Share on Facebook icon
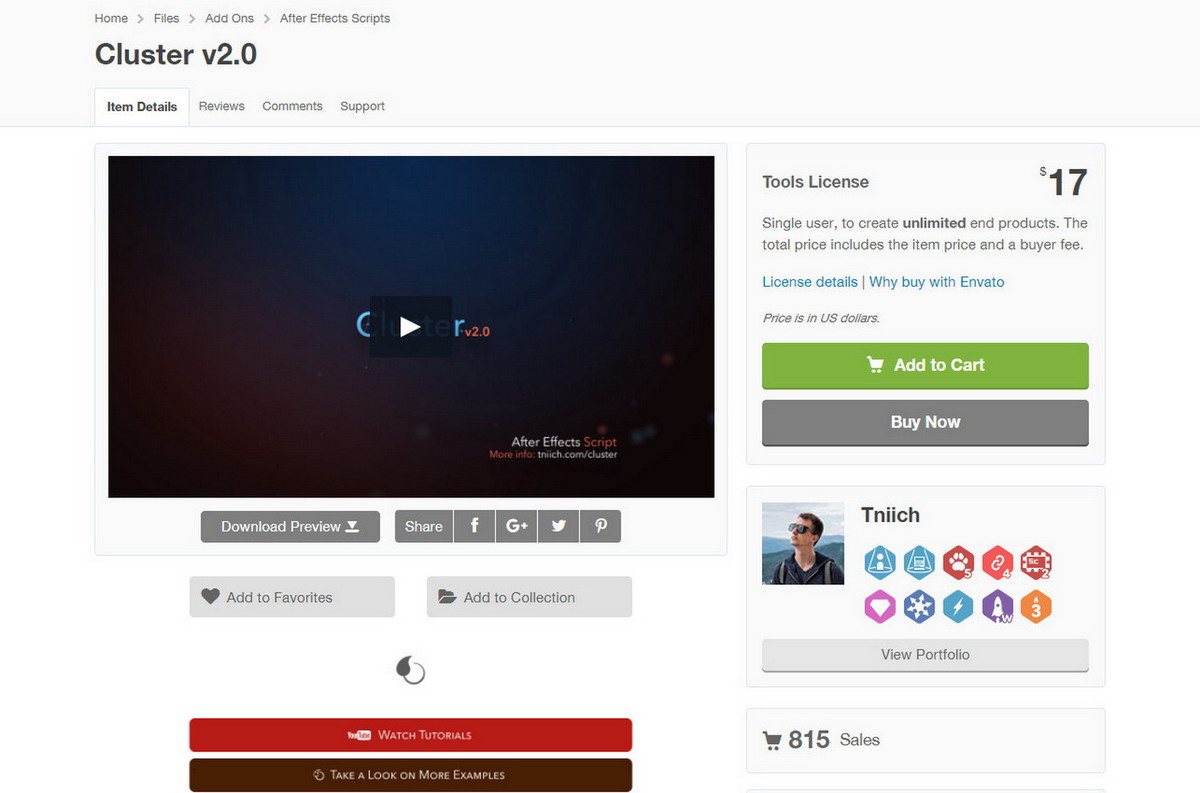Image resolution: width=1200 pixels, height=793 pixels. pyautogui.click(x=474, y=526)
